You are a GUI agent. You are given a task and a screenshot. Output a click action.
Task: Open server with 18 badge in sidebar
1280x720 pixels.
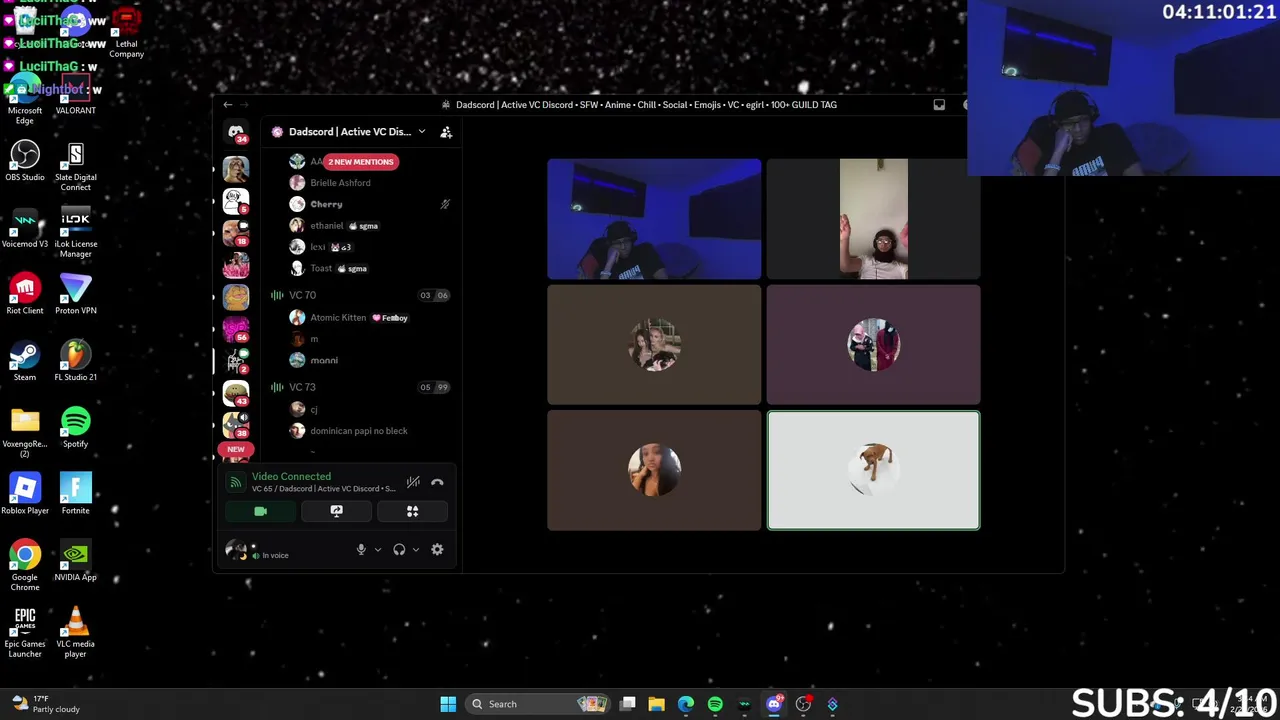[236, 233]
